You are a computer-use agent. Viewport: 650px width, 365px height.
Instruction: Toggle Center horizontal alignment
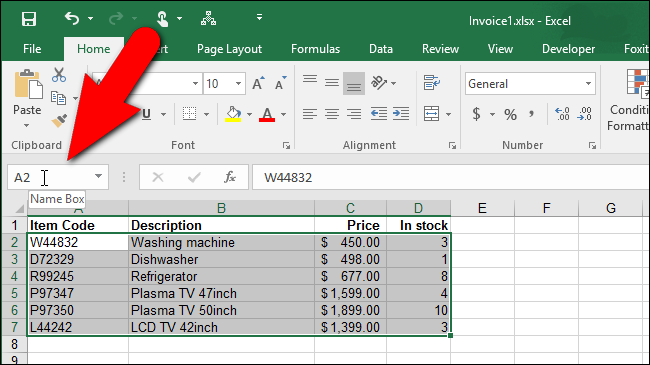[332, 114]
